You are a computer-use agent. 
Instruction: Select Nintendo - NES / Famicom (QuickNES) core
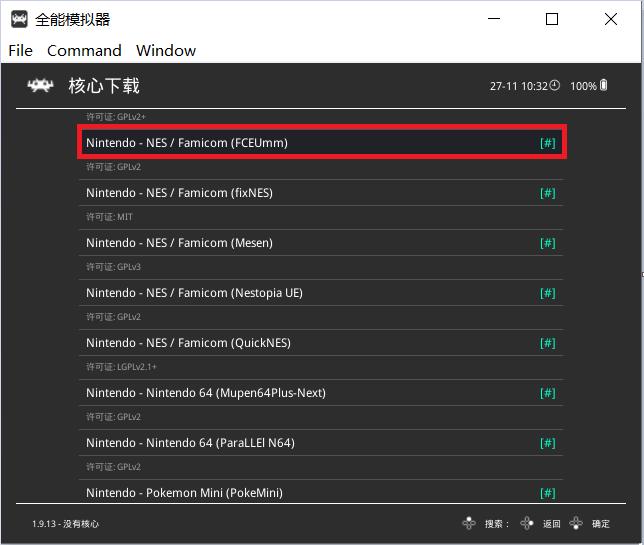click(x=320, y=343)
